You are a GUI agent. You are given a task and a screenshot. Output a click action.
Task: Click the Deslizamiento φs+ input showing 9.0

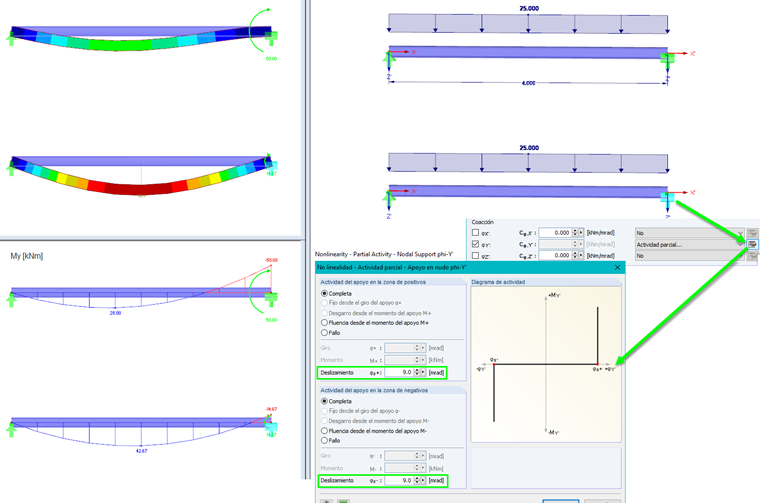399,373
